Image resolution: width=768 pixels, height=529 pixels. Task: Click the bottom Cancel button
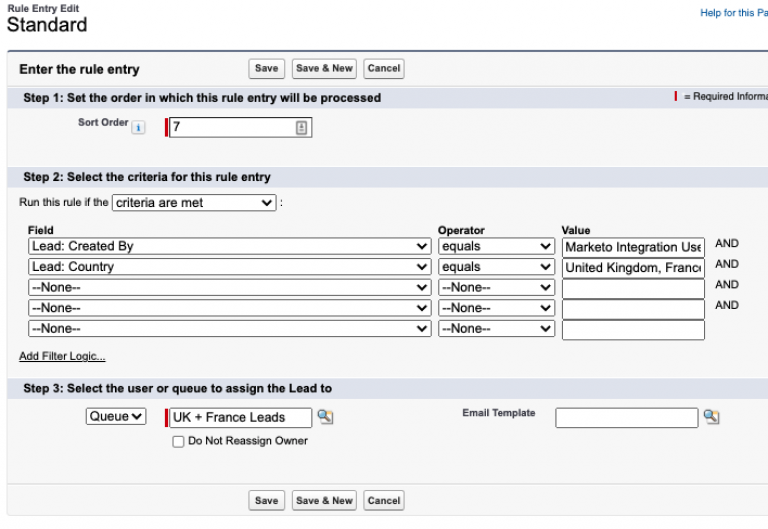click(x=384, y=501)
